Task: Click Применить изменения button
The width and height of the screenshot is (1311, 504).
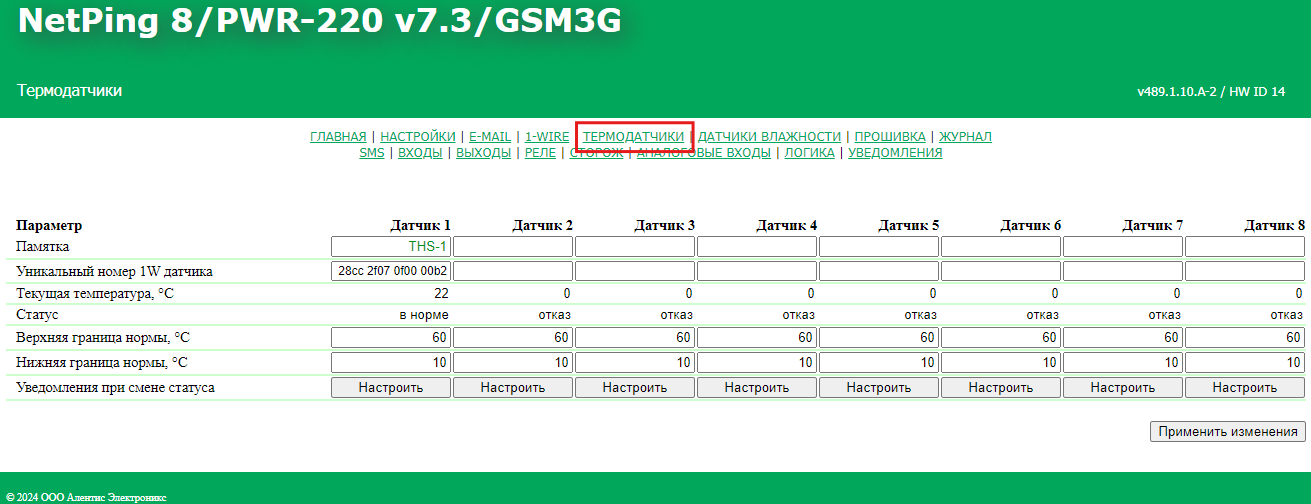Action: 1227,432
